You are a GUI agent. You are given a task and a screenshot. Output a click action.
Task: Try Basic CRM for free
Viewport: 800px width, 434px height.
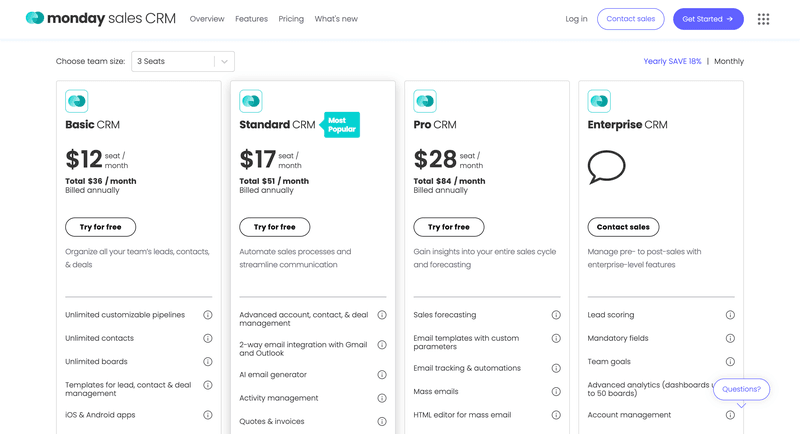(101, 227)
